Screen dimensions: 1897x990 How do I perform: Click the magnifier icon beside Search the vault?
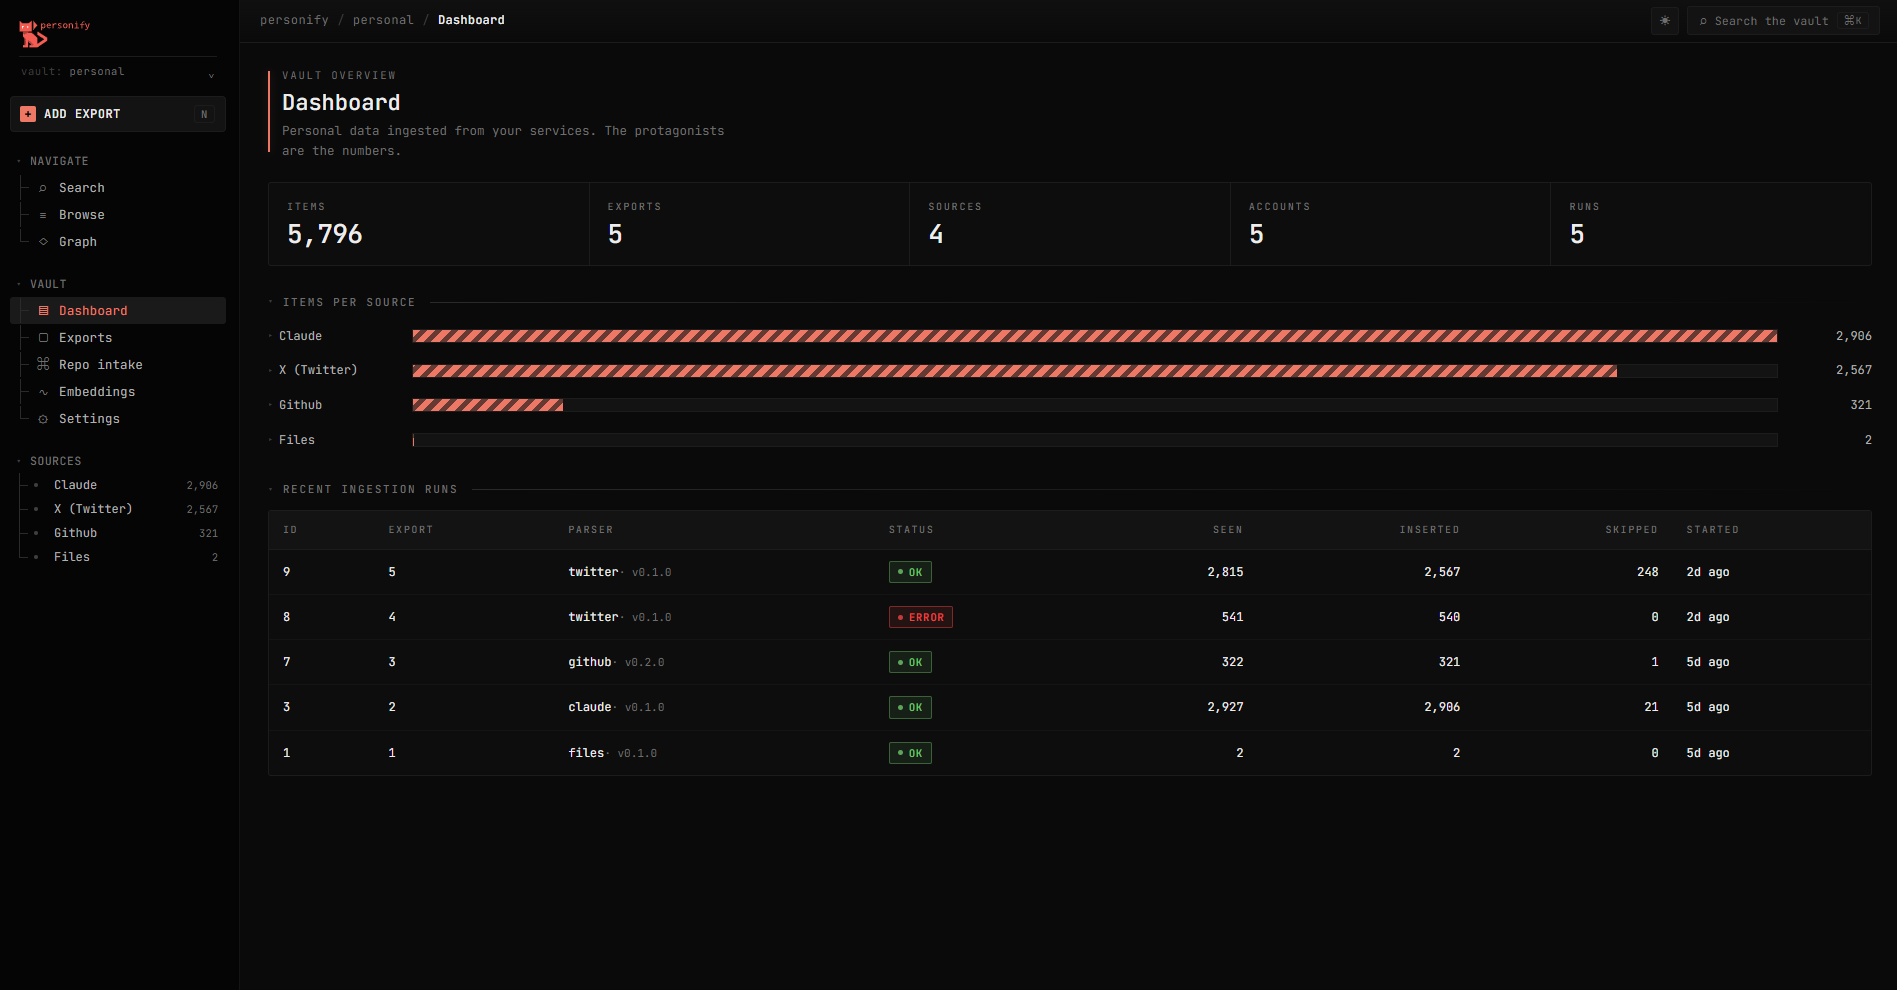(1703, 21)
